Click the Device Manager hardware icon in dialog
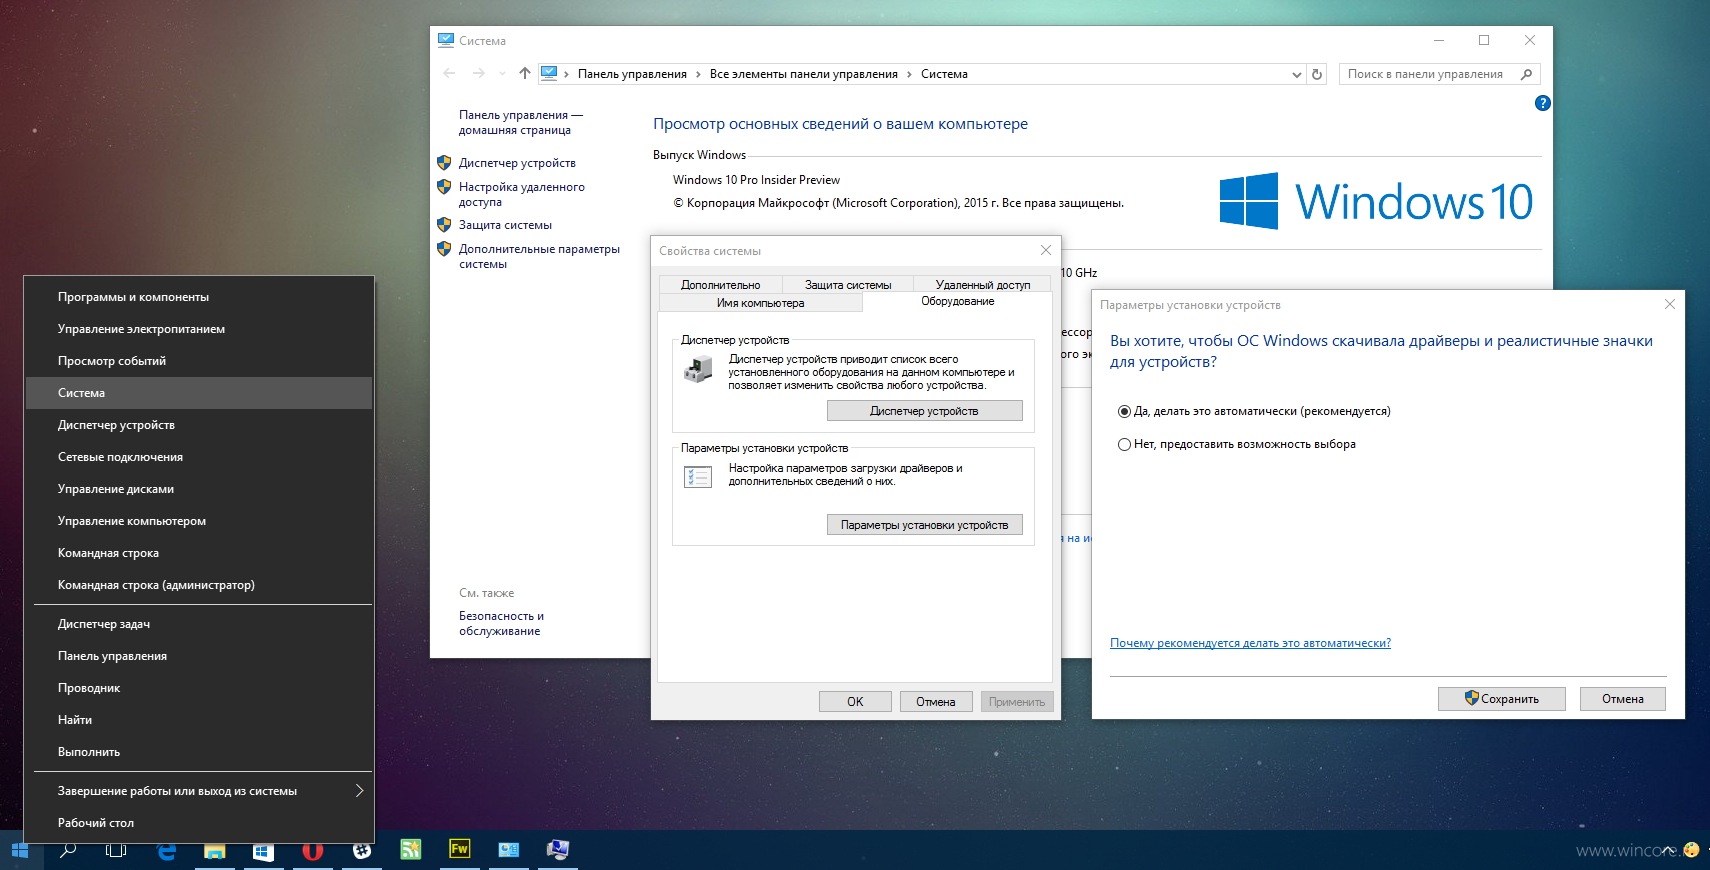Screen dimensions: 1710x870 click(698, 369)
